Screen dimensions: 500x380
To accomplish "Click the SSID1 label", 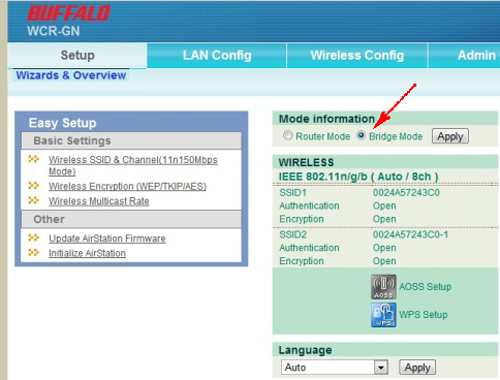I will 293,193.
